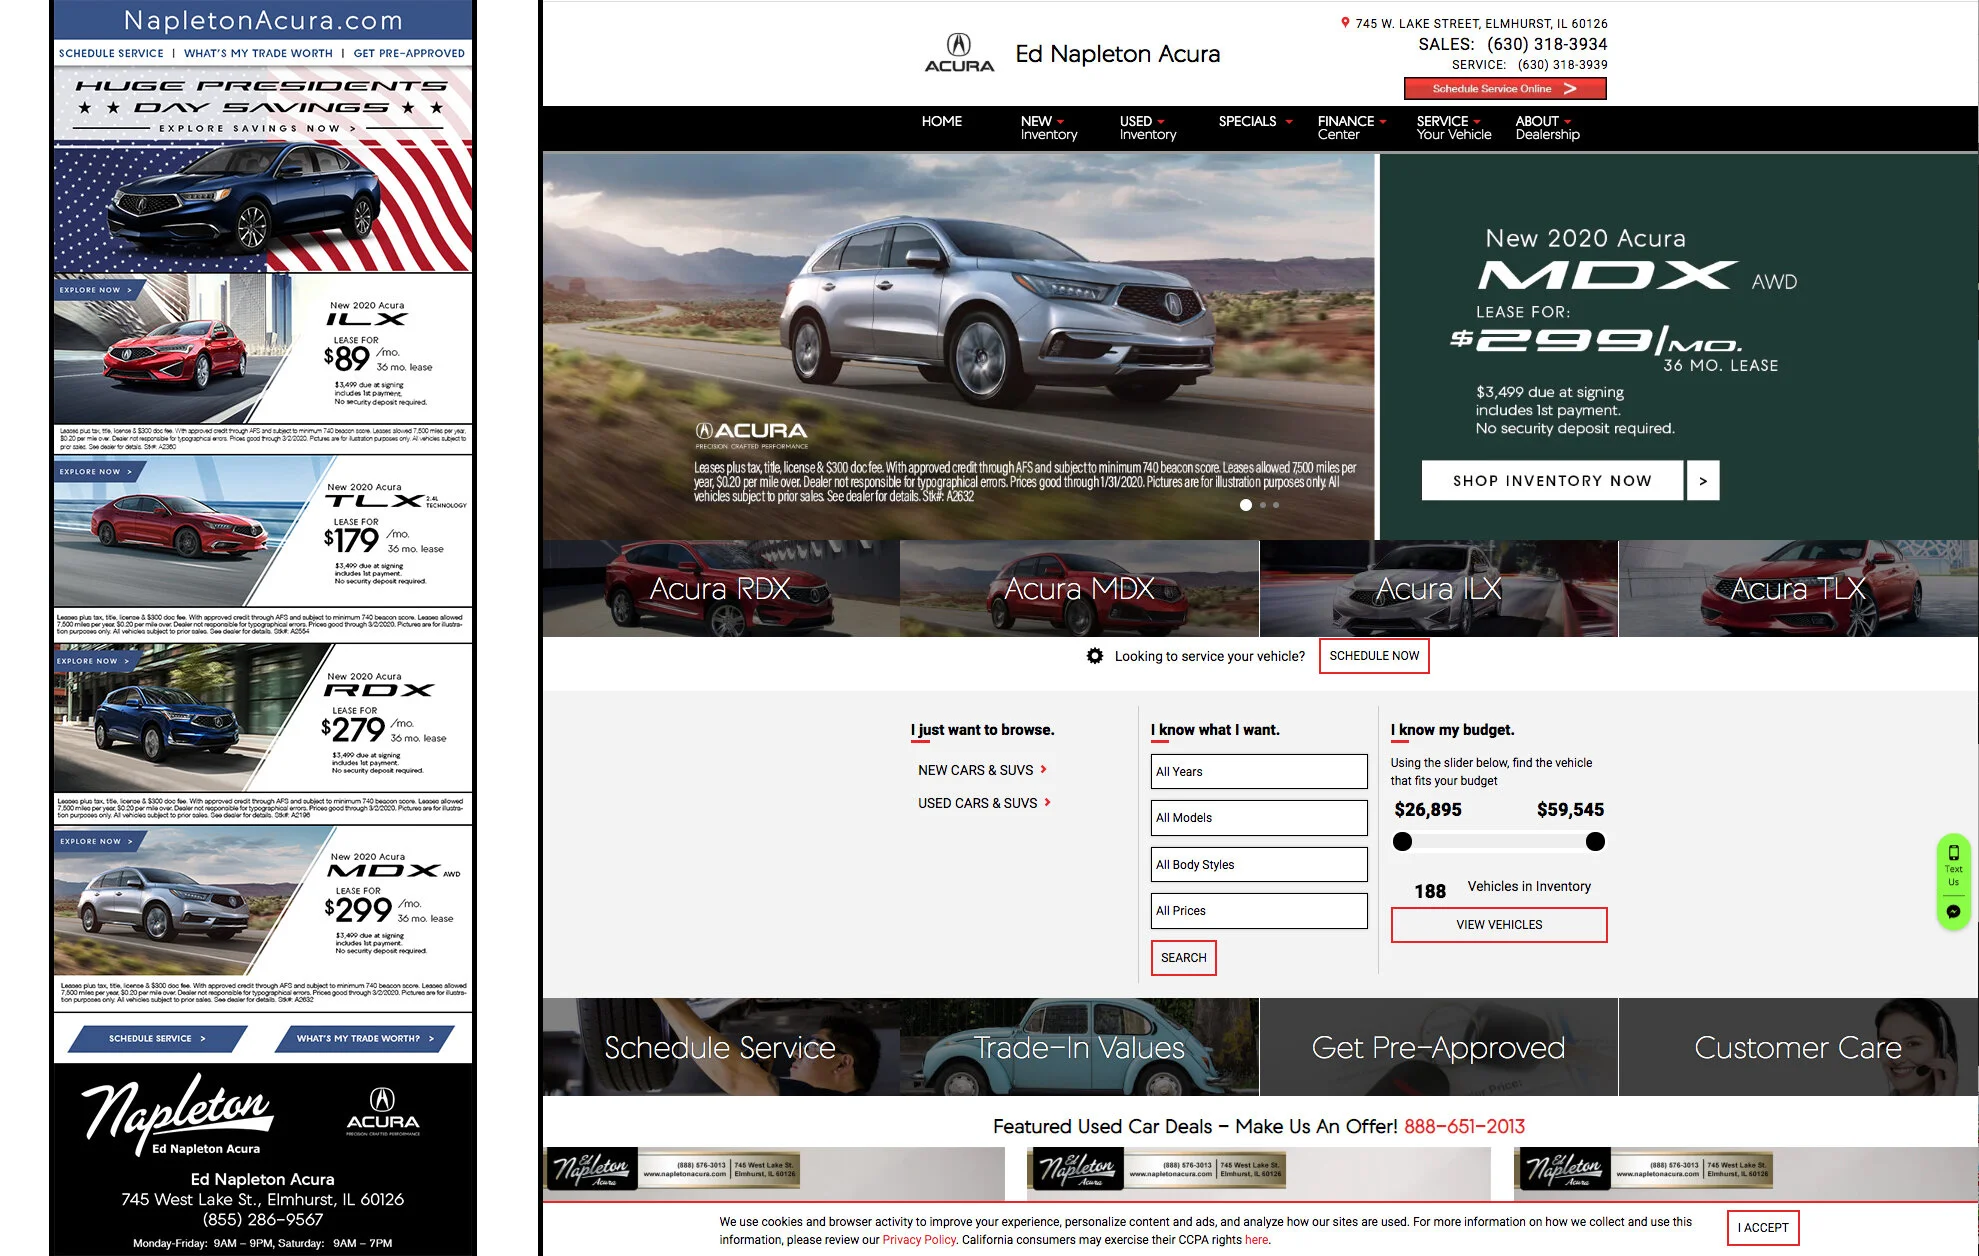Open the FINANCE Center menu

(1350, 127)
